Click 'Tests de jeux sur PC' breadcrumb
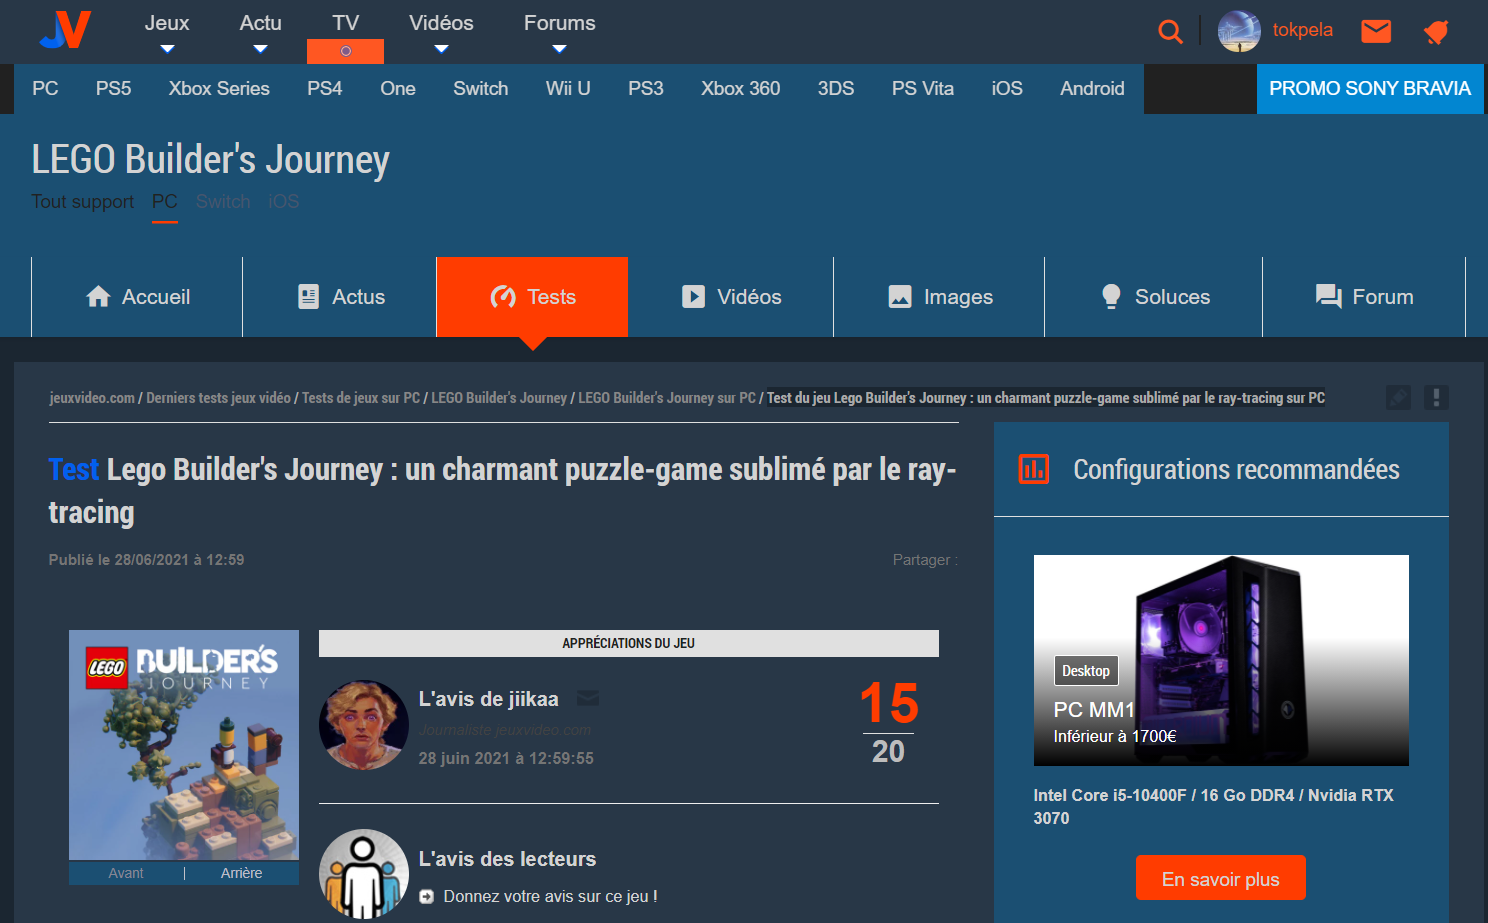 click(361, 398)
